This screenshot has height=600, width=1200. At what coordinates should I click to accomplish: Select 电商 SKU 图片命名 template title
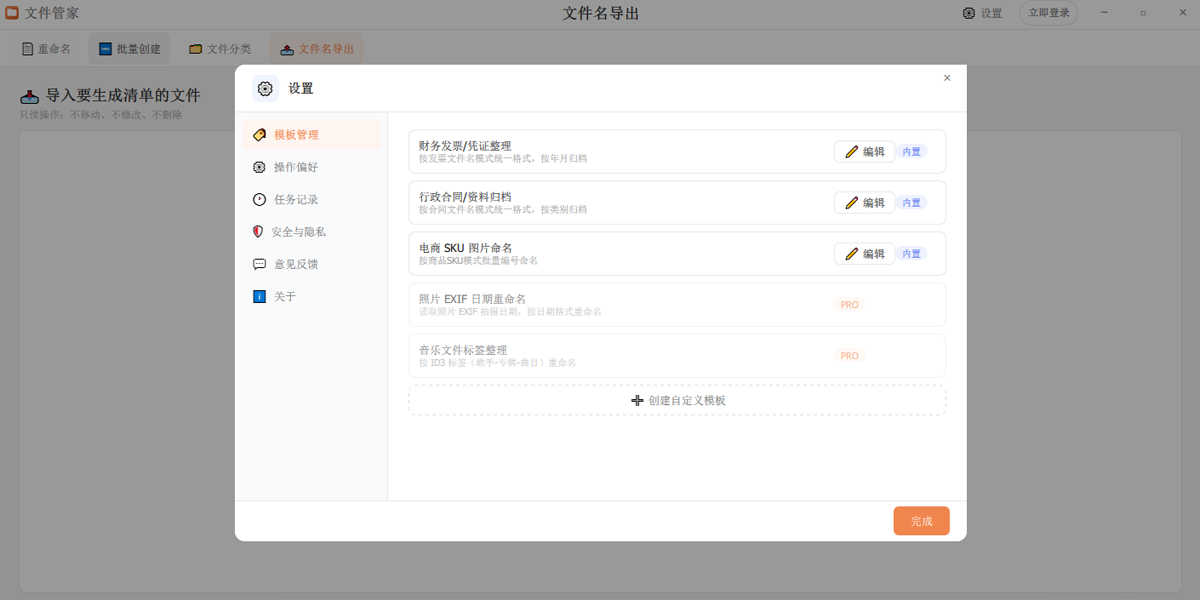[x=466, y=248]
